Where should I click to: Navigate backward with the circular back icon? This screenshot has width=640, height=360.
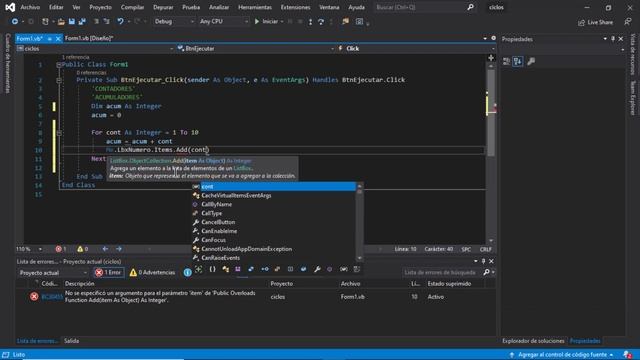15,21
